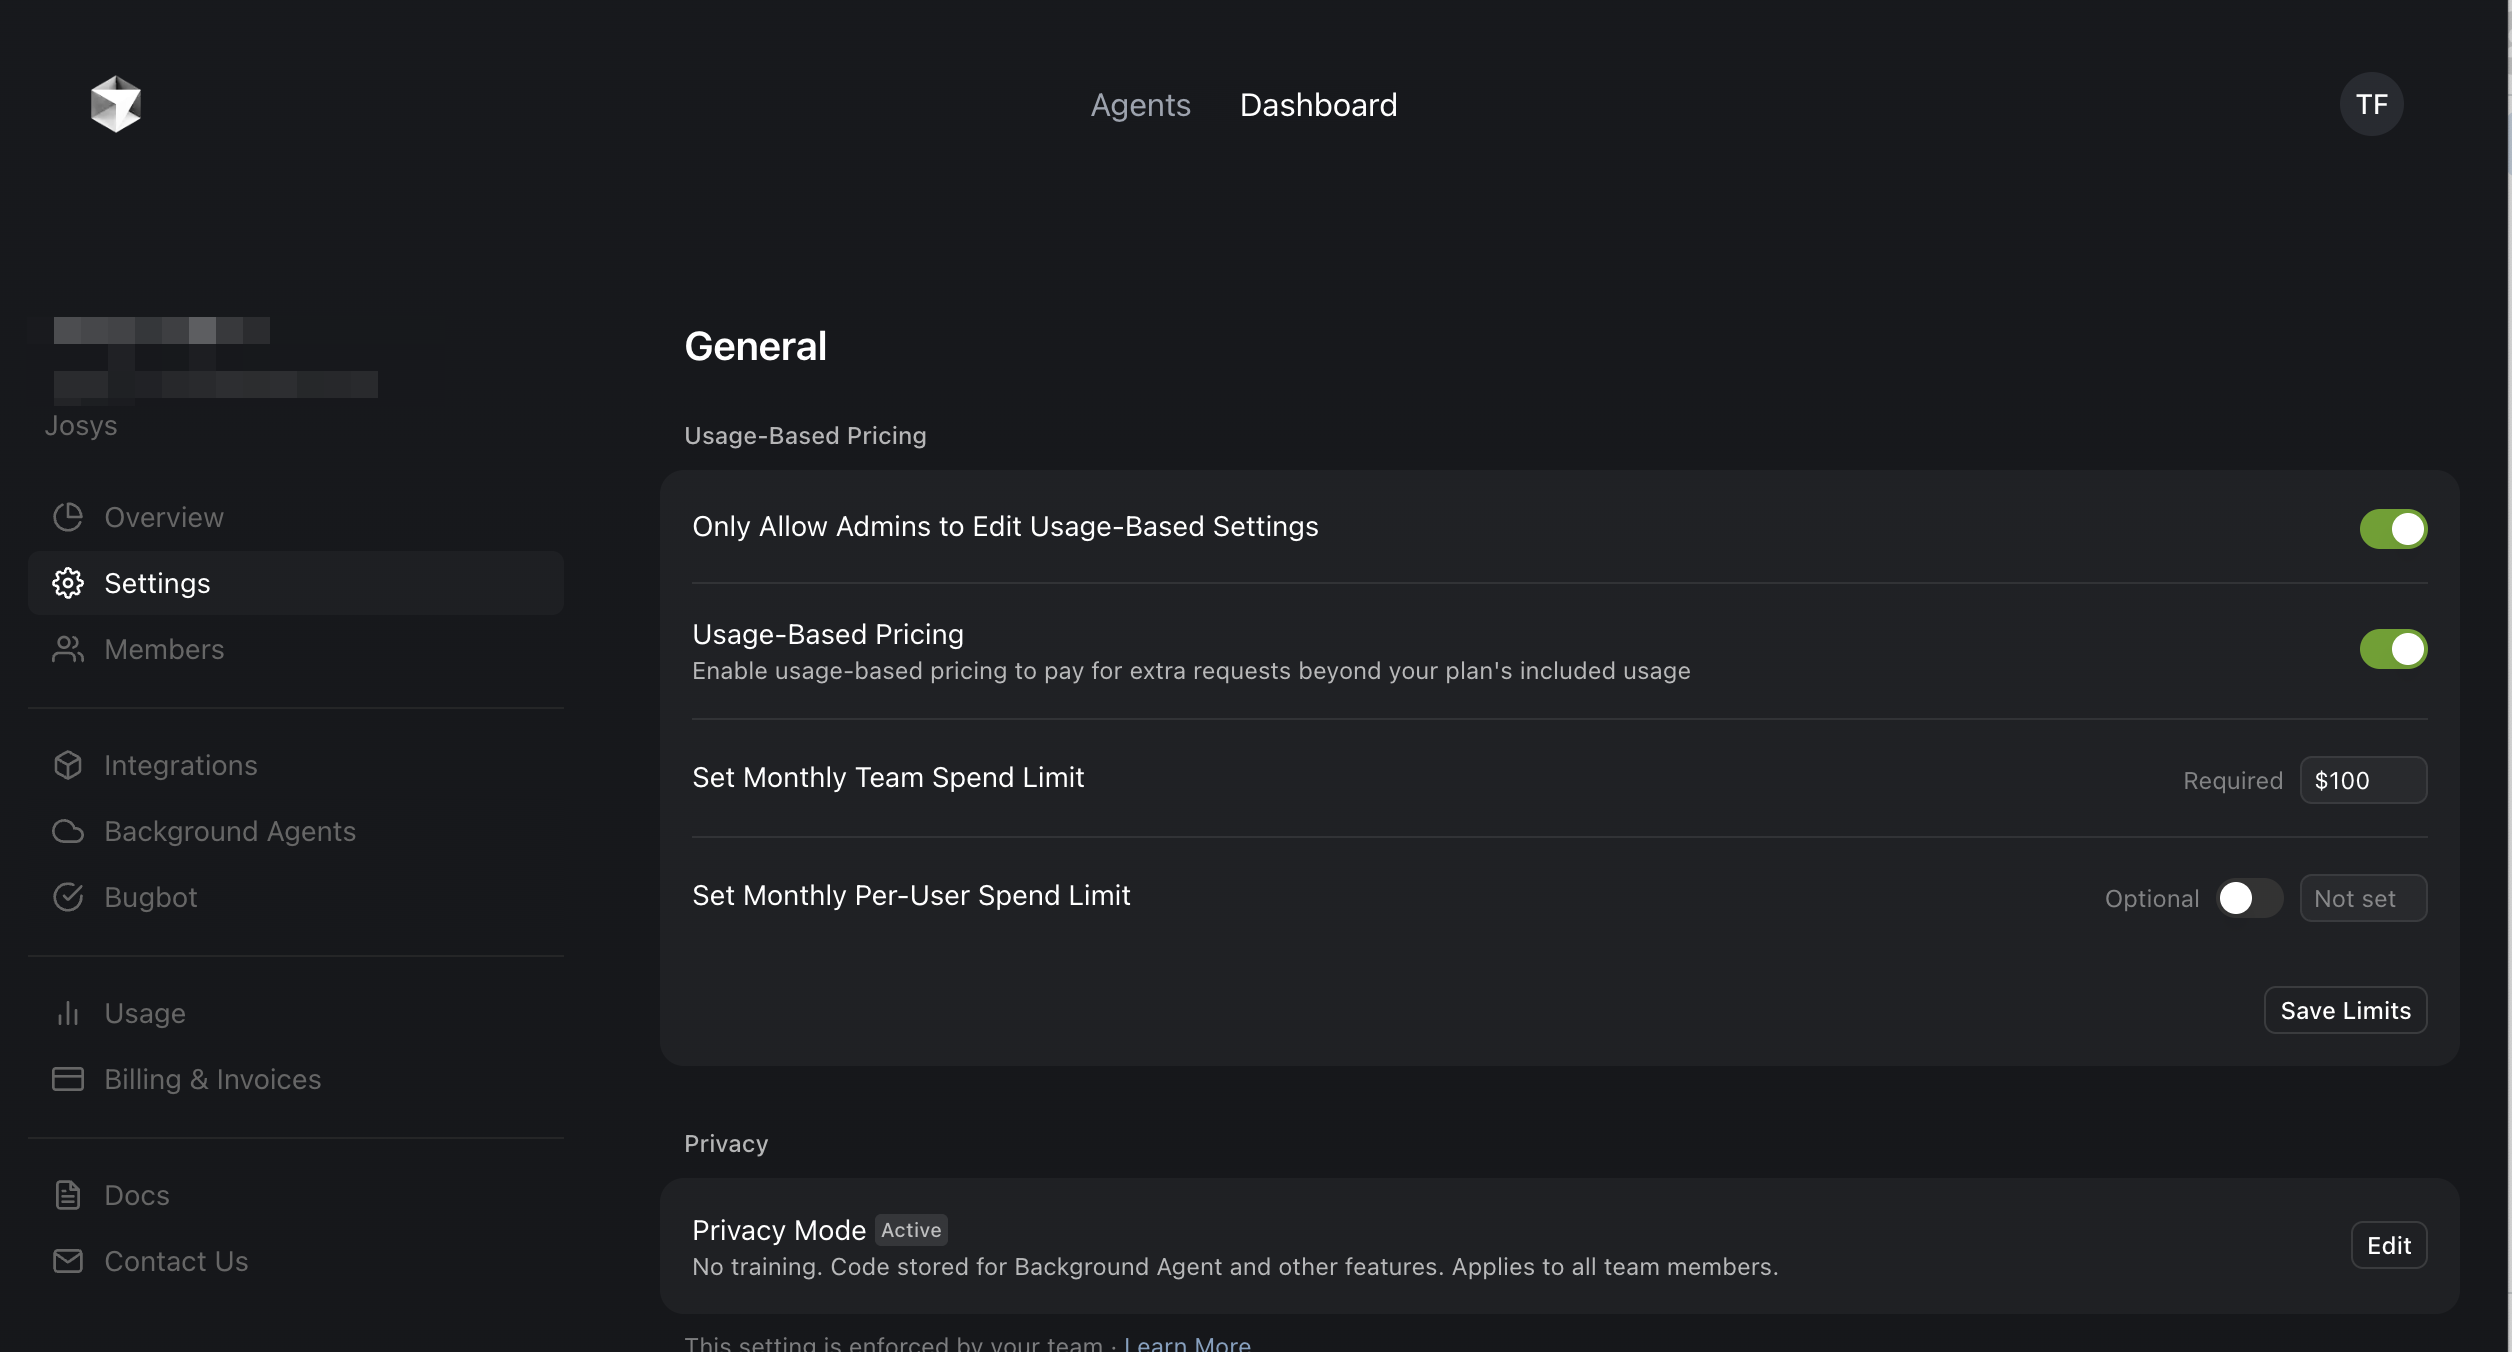Click the Overview pie chart icon

click(68, 517)
